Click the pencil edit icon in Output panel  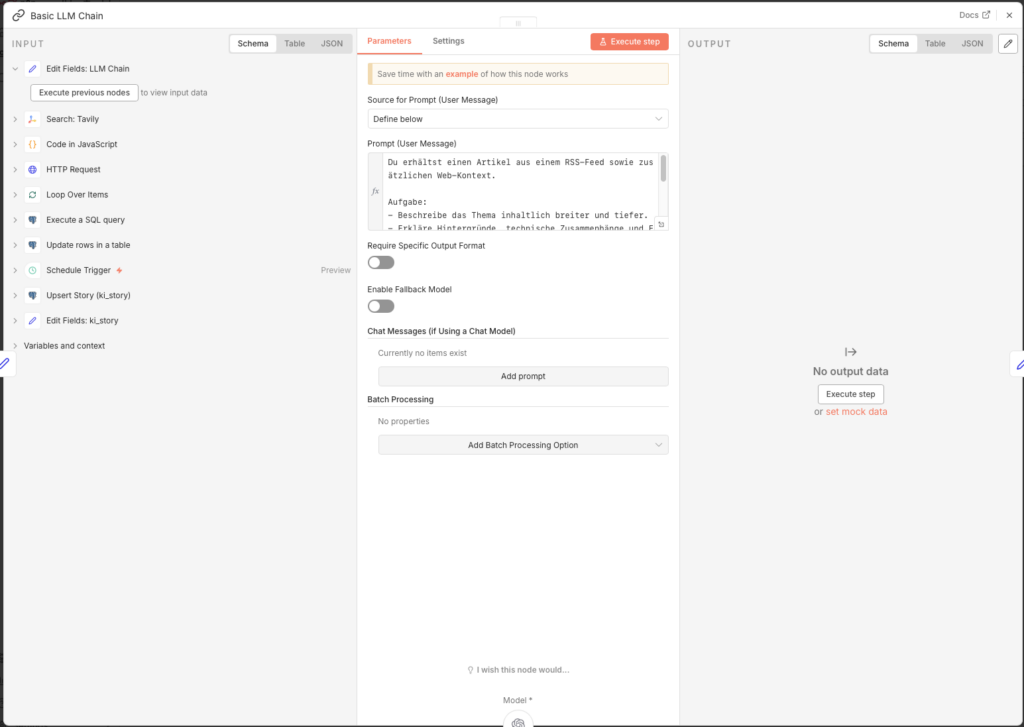pyautogui.click(x=1008, y=44)
